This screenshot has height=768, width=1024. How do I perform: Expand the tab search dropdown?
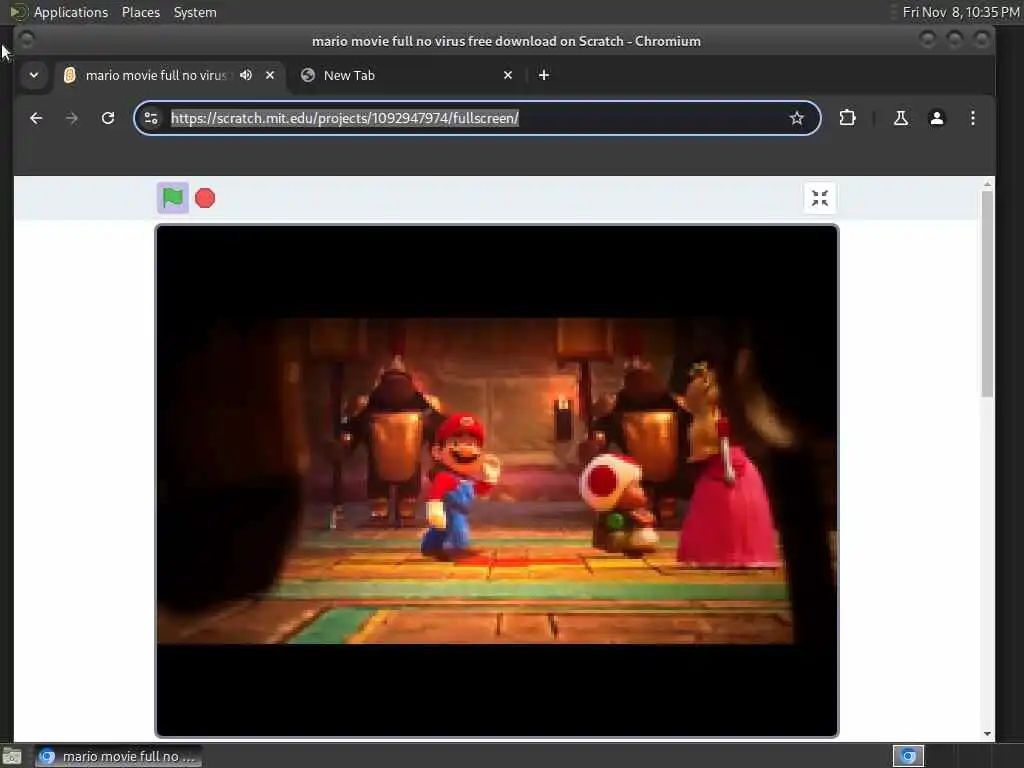click(34, 75)
